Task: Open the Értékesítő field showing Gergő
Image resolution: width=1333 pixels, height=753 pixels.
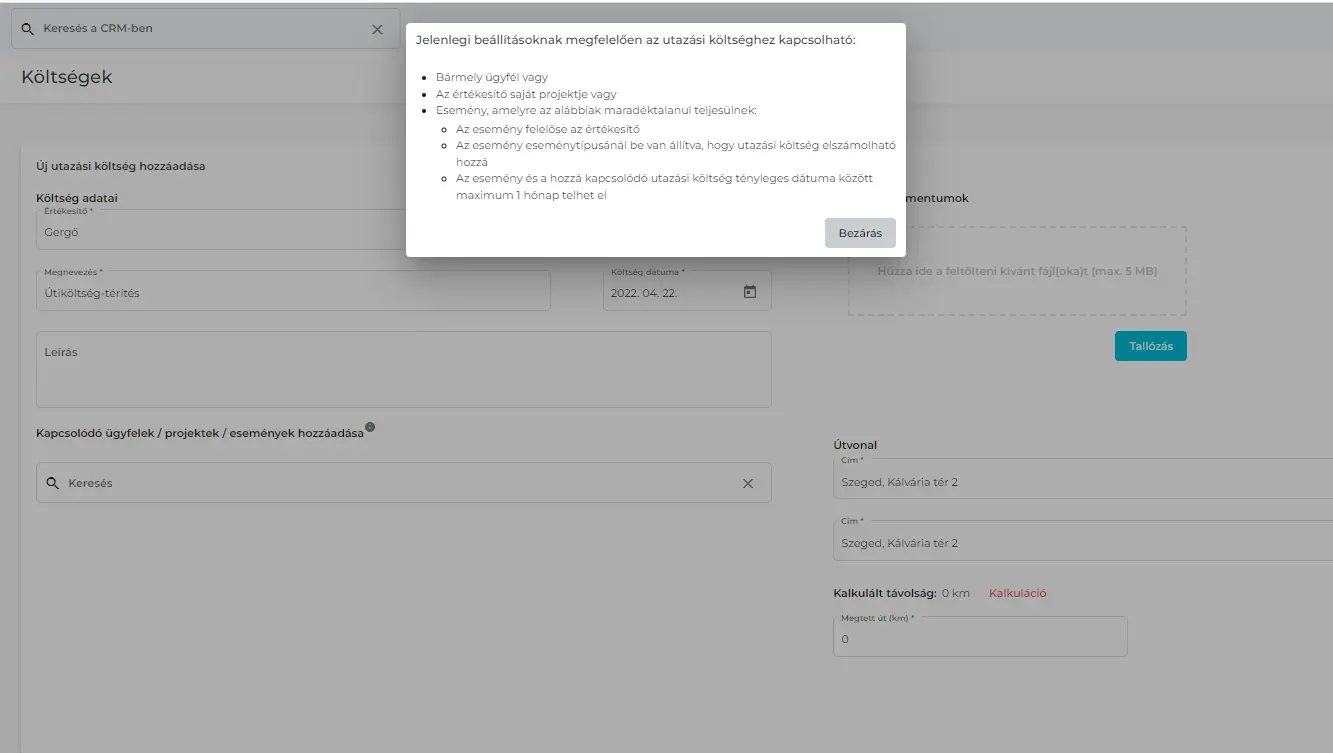Action: 220,232
